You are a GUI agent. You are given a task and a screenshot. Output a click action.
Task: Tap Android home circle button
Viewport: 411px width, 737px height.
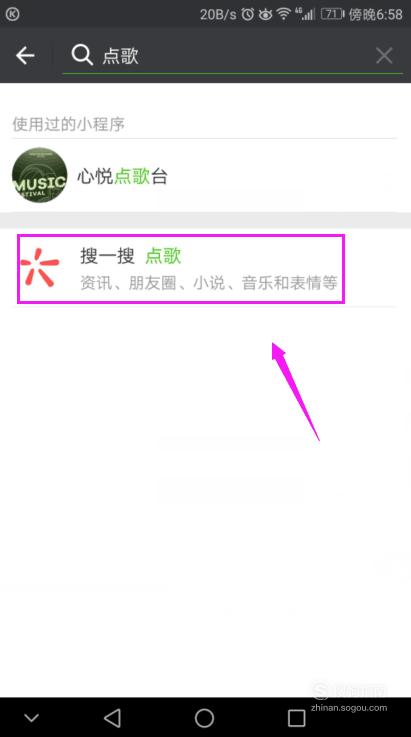click(x=204, y=718)
